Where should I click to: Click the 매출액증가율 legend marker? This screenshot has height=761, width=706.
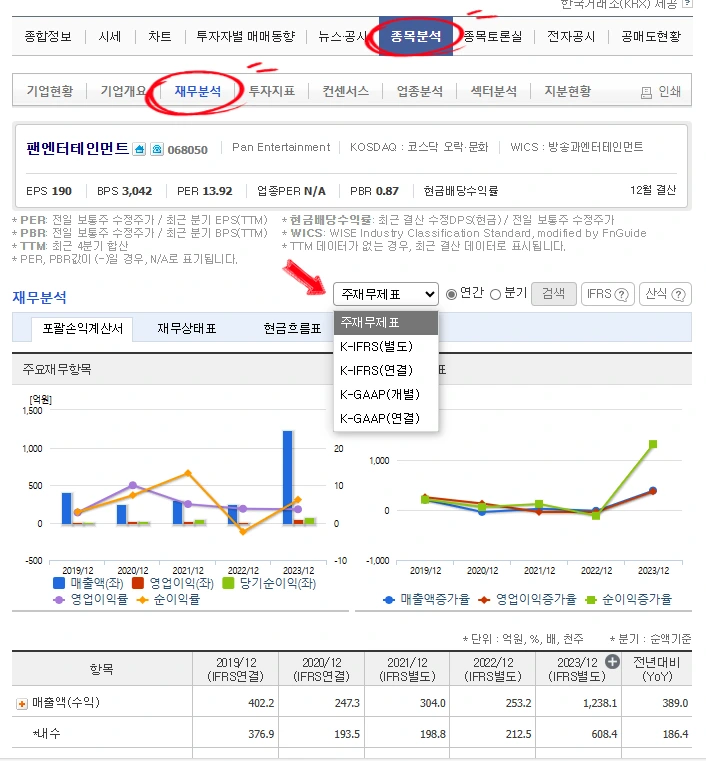coord(389,600)
